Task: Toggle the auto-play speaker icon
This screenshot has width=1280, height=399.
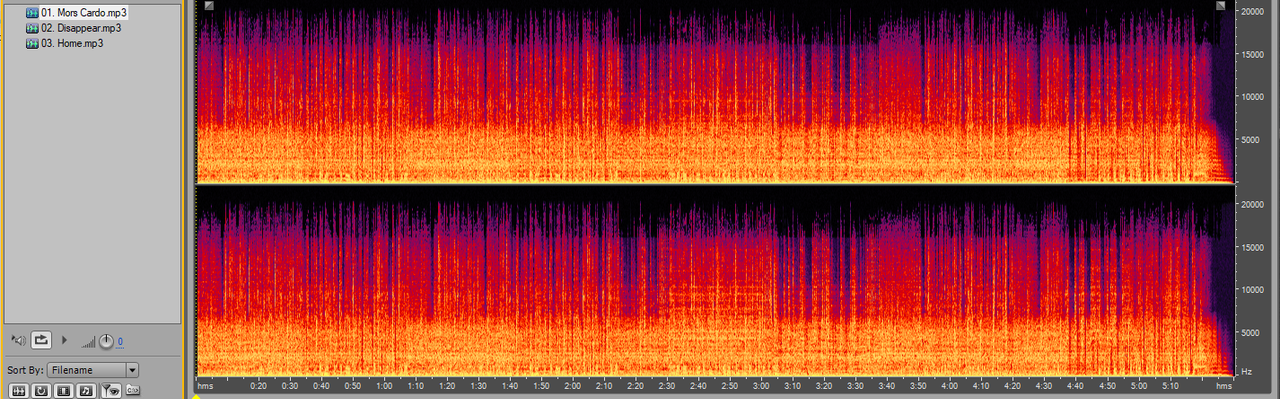Action: pyautogui.click(x=19, y=340)
